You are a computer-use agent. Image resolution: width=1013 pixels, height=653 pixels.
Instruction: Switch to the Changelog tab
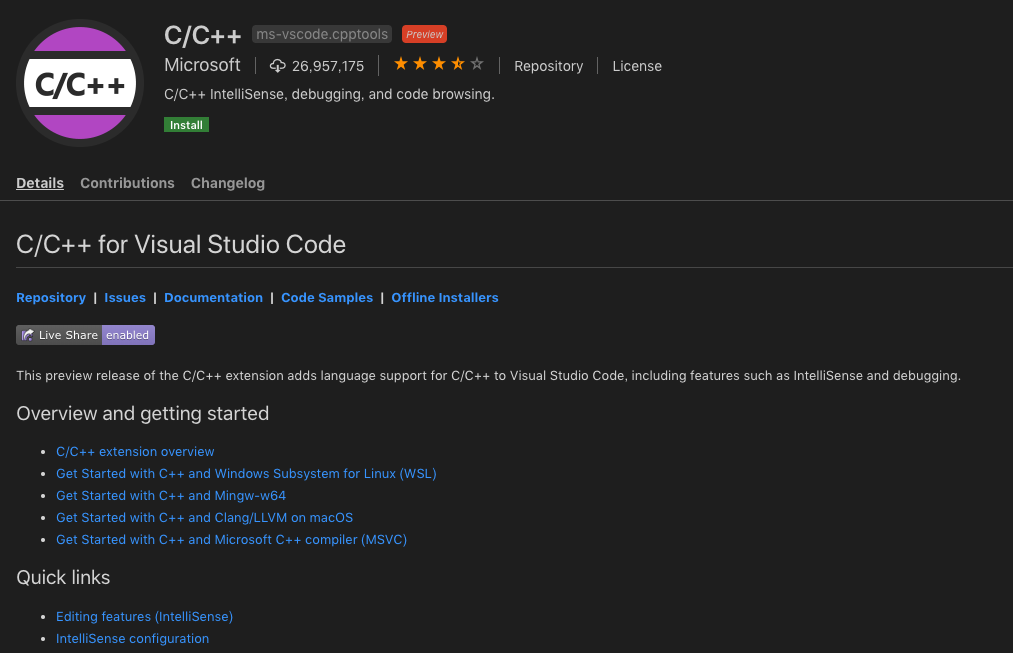pyautogui.click(x=227, y=183)
